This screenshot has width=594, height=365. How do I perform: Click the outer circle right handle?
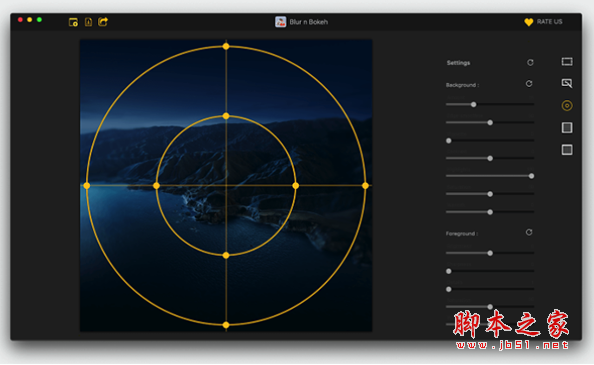pos(365,186)
